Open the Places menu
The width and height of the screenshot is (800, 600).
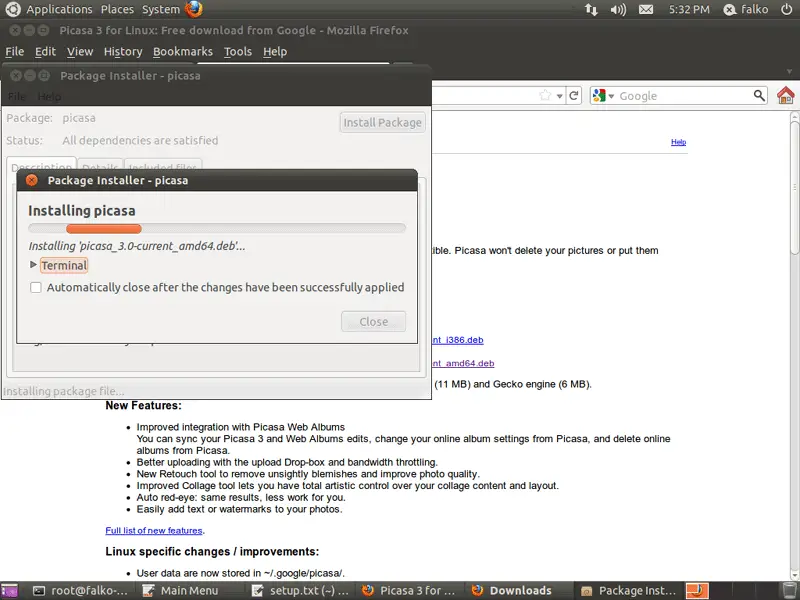tap(117, 9)
